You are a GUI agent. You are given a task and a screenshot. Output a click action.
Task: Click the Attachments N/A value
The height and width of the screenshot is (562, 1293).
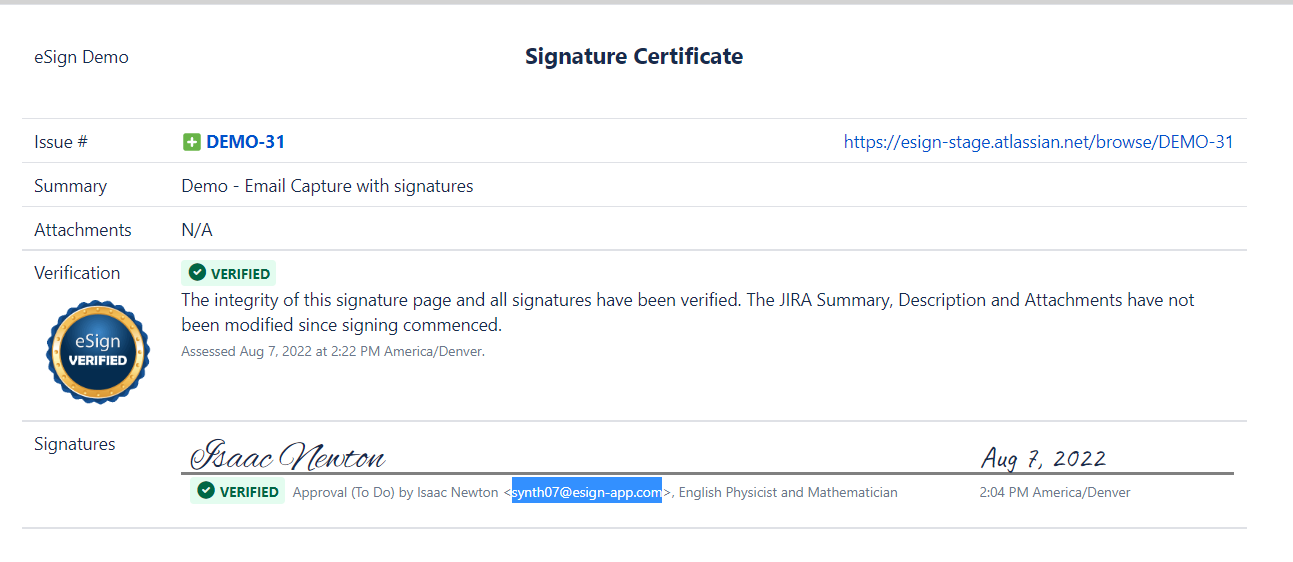[x=197, y=230]
